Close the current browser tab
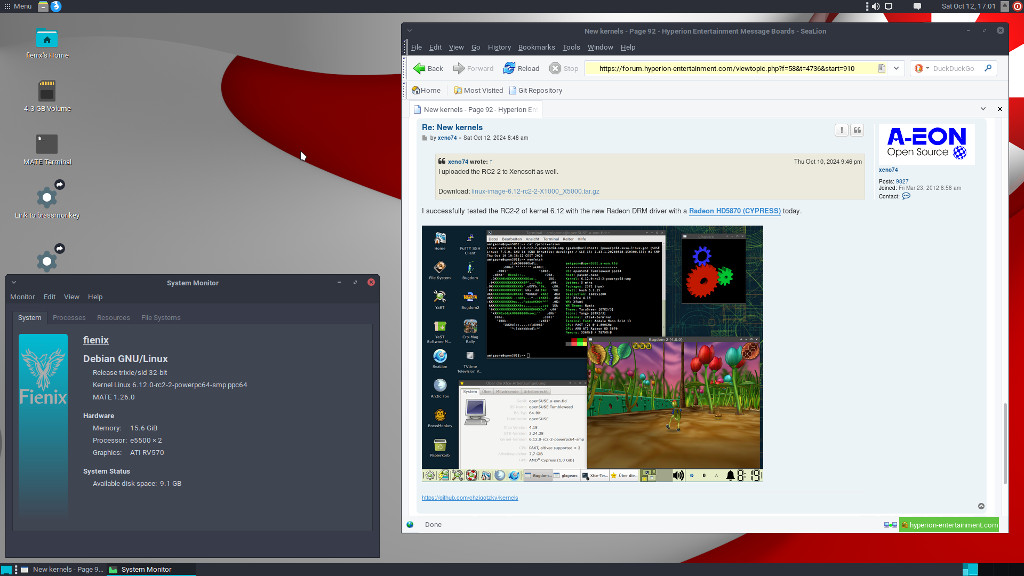The height and width of the screenshot is (576, 1024). [x=1000, y=109]
